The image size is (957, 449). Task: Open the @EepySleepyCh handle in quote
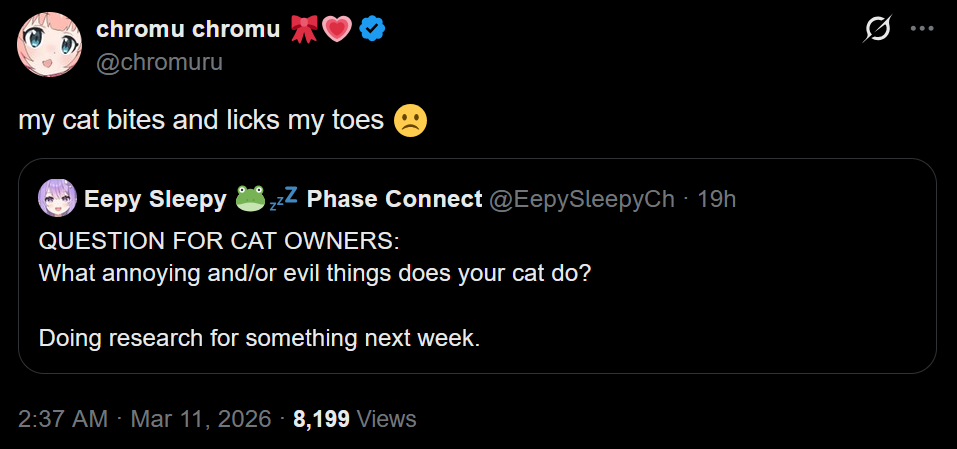(581, 199)
